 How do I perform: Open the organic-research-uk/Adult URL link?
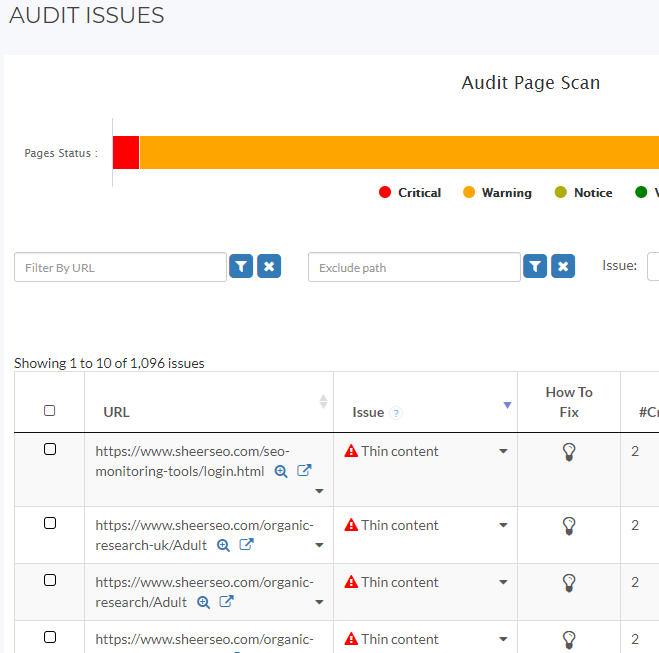click(x=205, y=535)
